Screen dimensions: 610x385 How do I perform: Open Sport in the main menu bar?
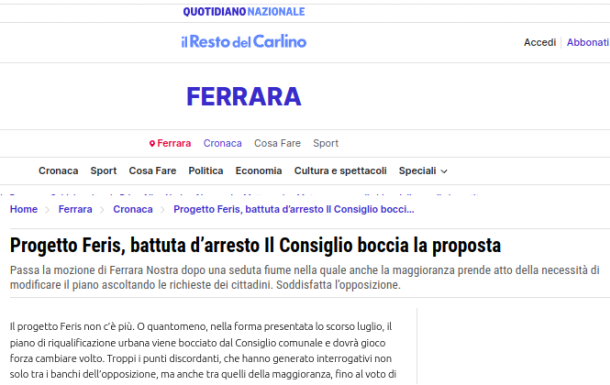click(103, 171)
